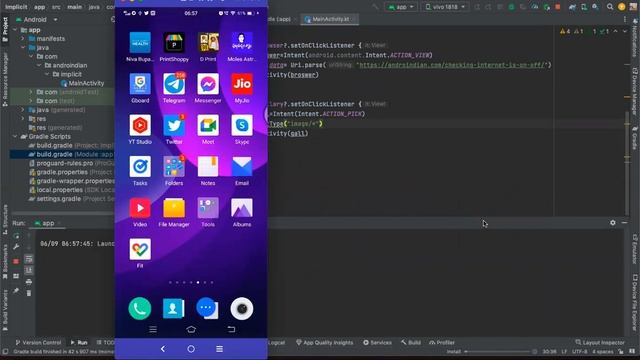640x360 pixels.
Task: Open the Contacts dock icon
Action: click(173, 309)
